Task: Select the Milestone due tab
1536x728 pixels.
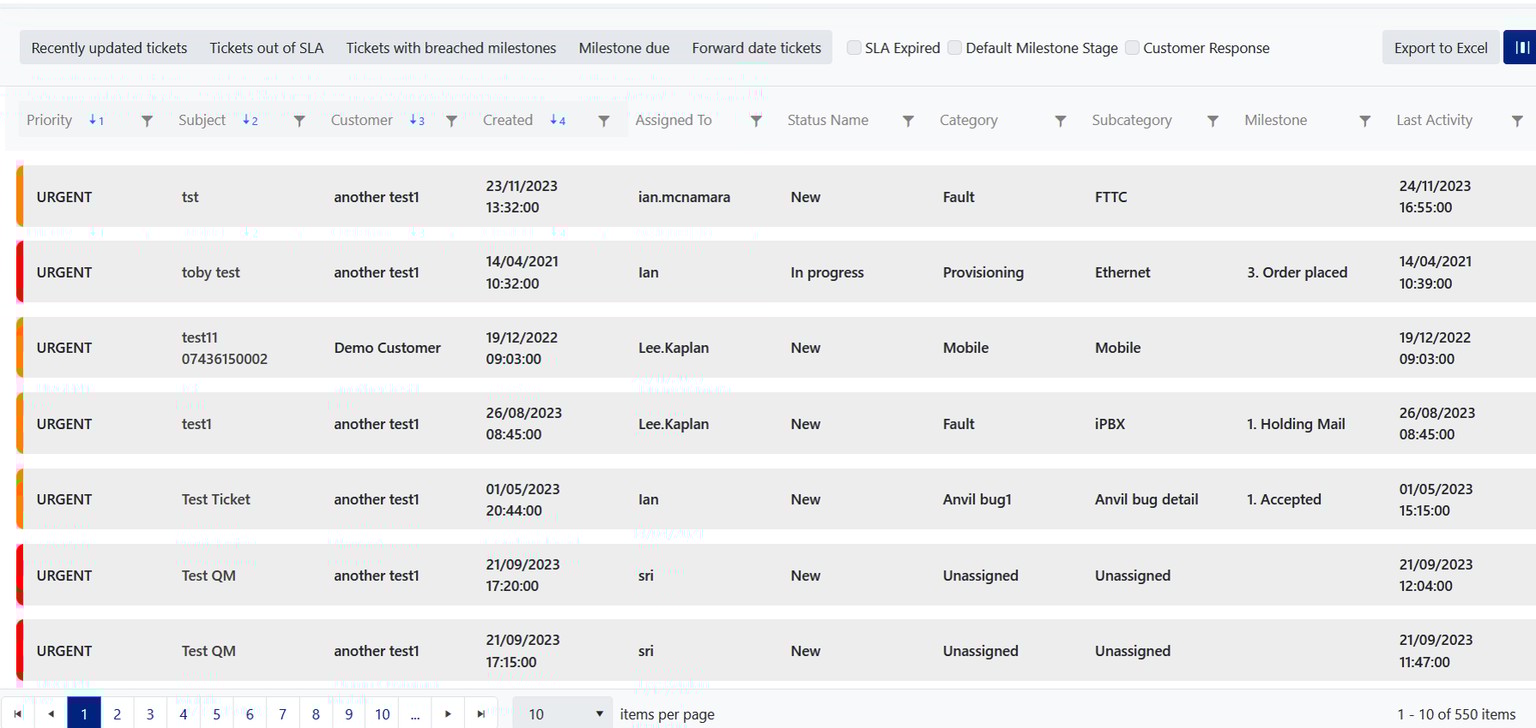Action: 624,48
